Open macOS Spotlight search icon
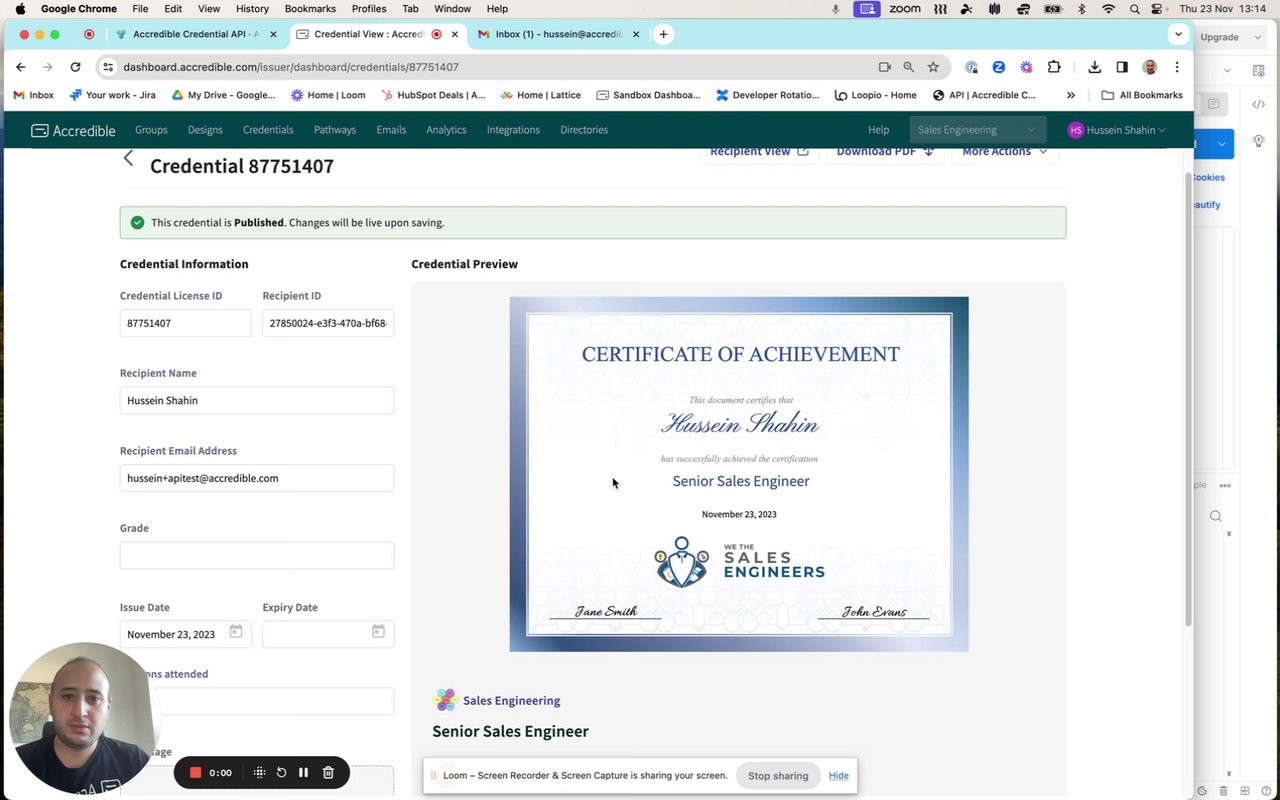The height and width of the screenshot is (800, 1280). pyautogui.click(x=1134, y=9)
